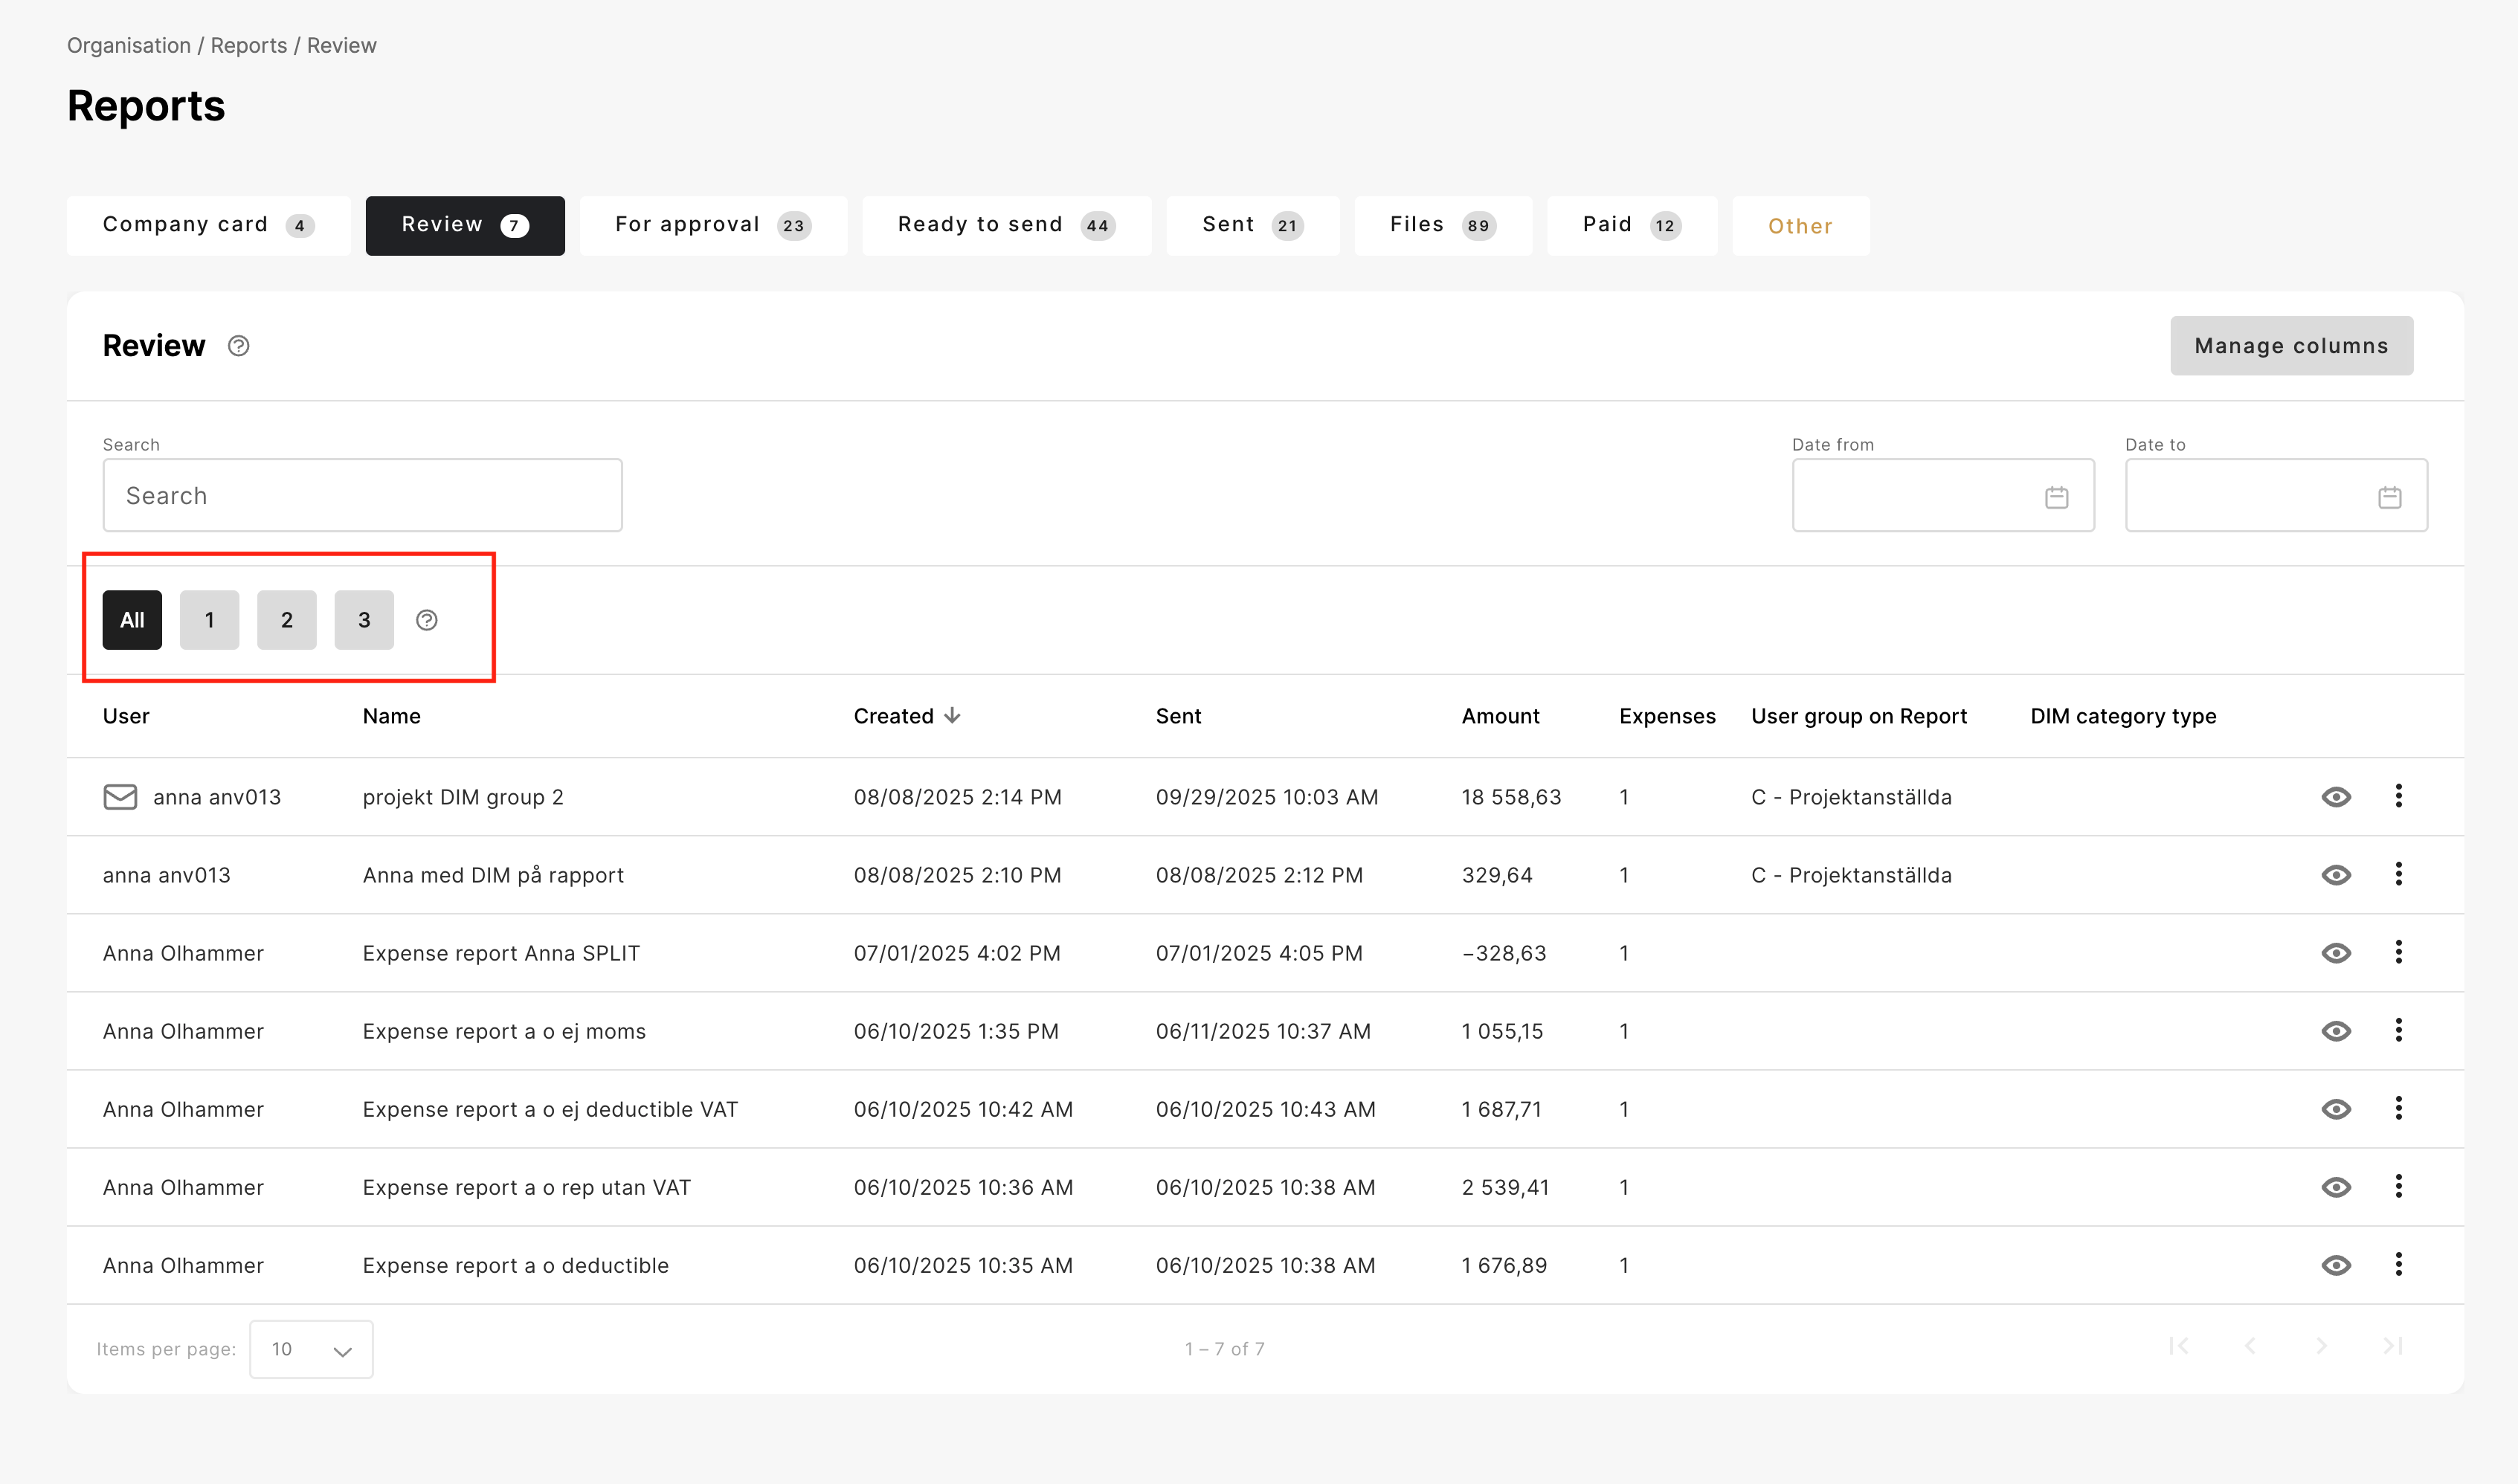Viewport: 2518px width, 1484px height.
Task: Click envelope icon on projekt DIM group 2 row
Action: point(120,797)
